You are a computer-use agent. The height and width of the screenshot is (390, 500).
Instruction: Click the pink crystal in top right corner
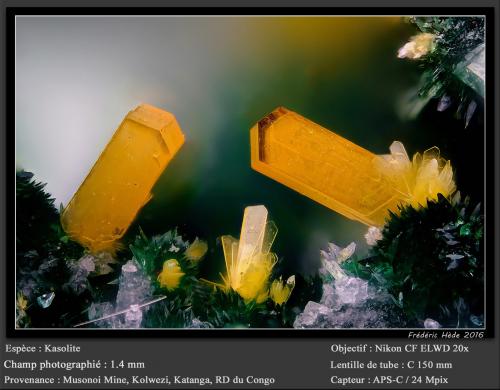click(x=417, y=46)
